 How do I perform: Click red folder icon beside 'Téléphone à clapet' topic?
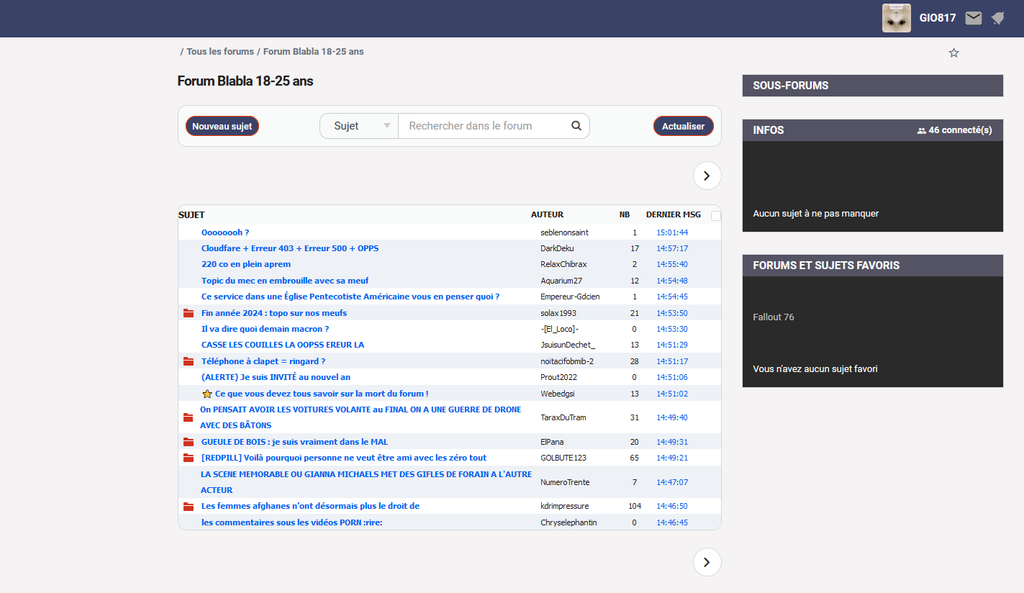[188, 361]
